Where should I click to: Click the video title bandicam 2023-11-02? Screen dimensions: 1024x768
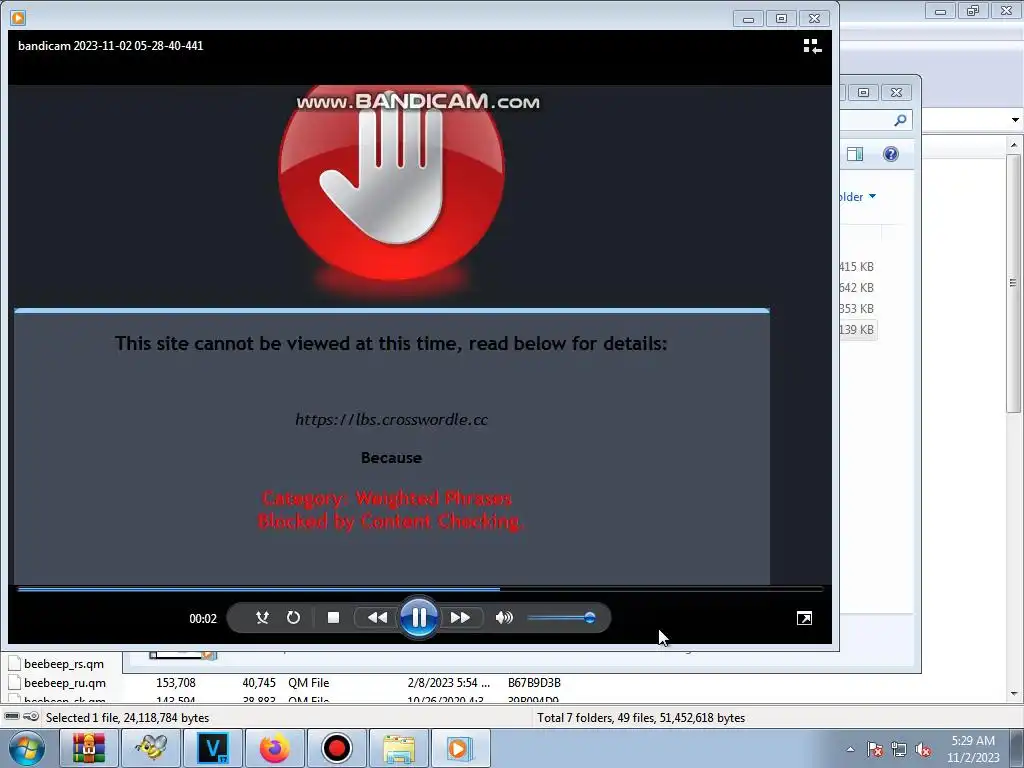click(110, 46)
